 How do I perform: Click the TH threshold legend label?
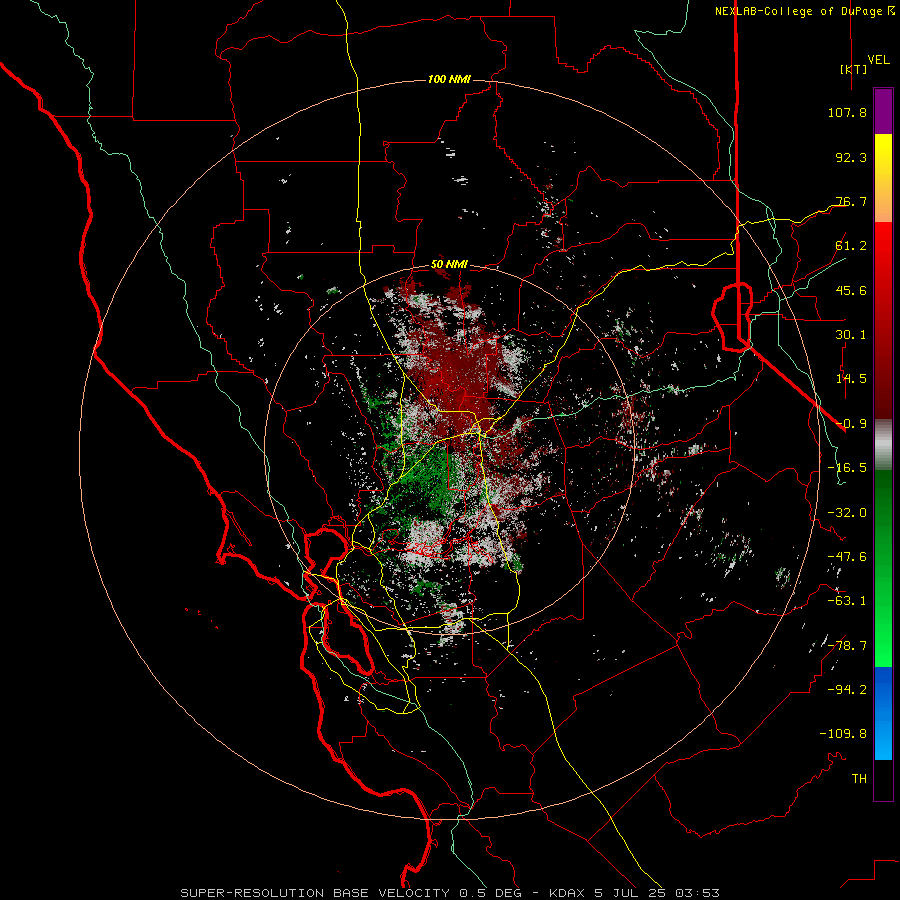tap(859, 779)
